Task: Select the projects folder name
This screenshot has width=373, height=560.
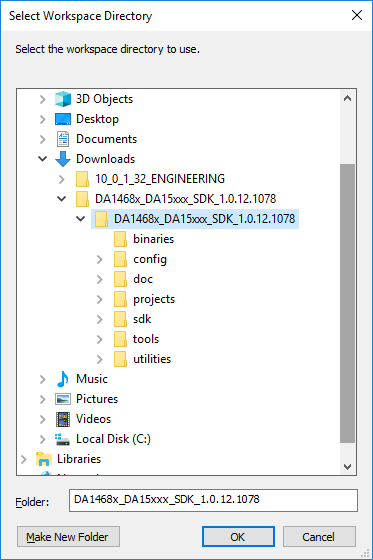Action: click(x=154, y=299)
